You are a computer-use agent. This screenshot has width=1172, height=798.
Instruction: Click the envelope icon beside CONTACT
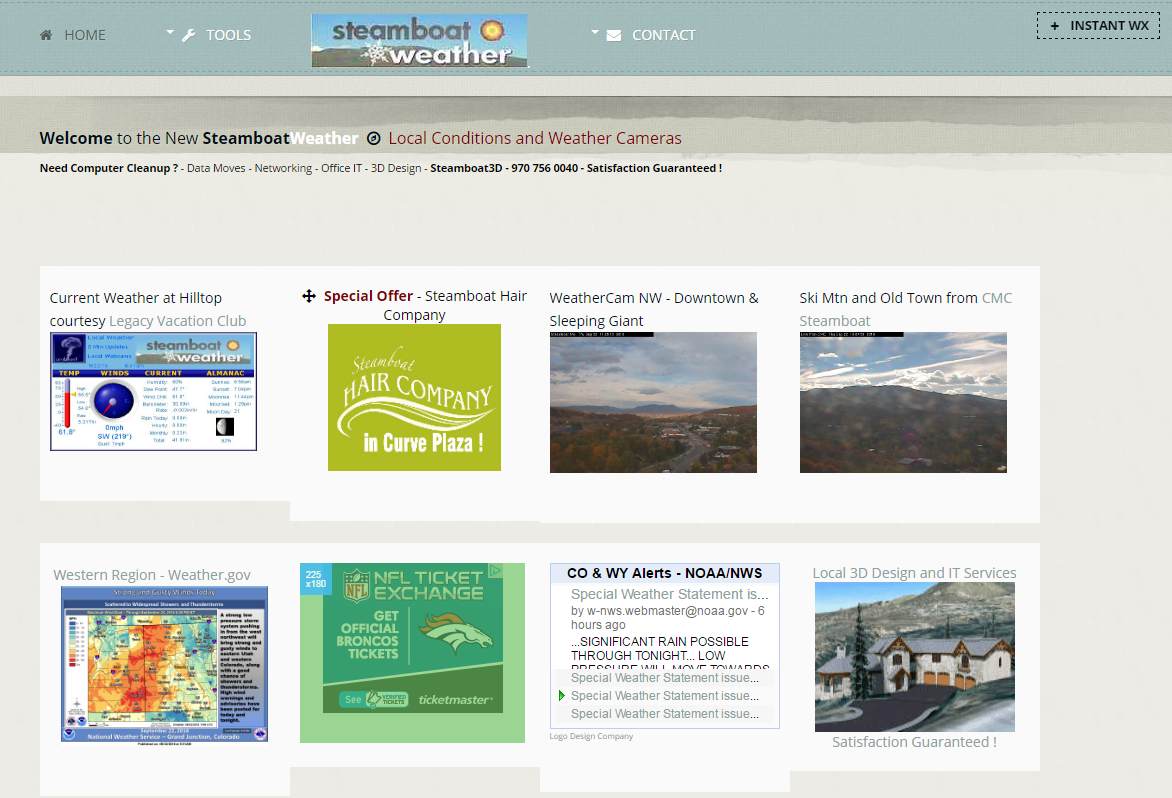coord(613,35)
